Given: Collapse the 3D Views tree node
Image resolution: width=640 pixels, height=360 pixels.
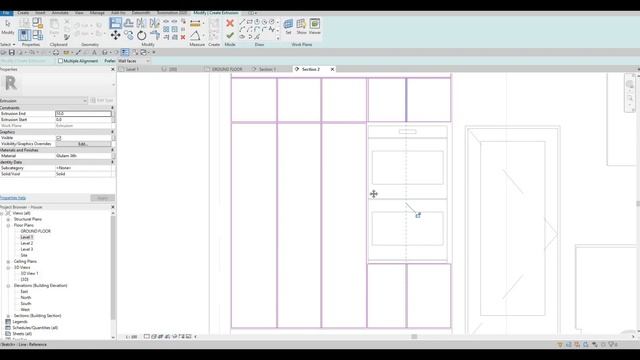Looking at the screenshot, I should [8, 268].
